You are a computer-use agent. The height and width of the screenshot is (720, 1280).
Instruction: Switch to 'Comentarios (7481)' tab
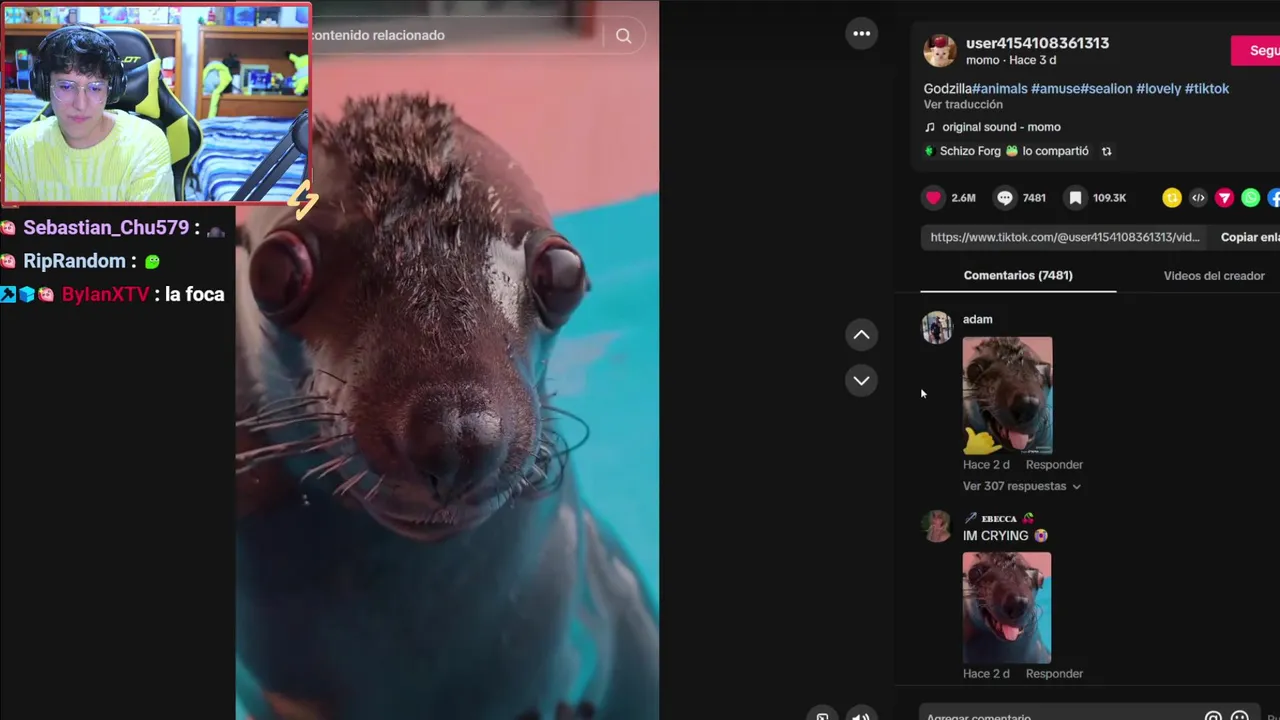(1018, 275)
